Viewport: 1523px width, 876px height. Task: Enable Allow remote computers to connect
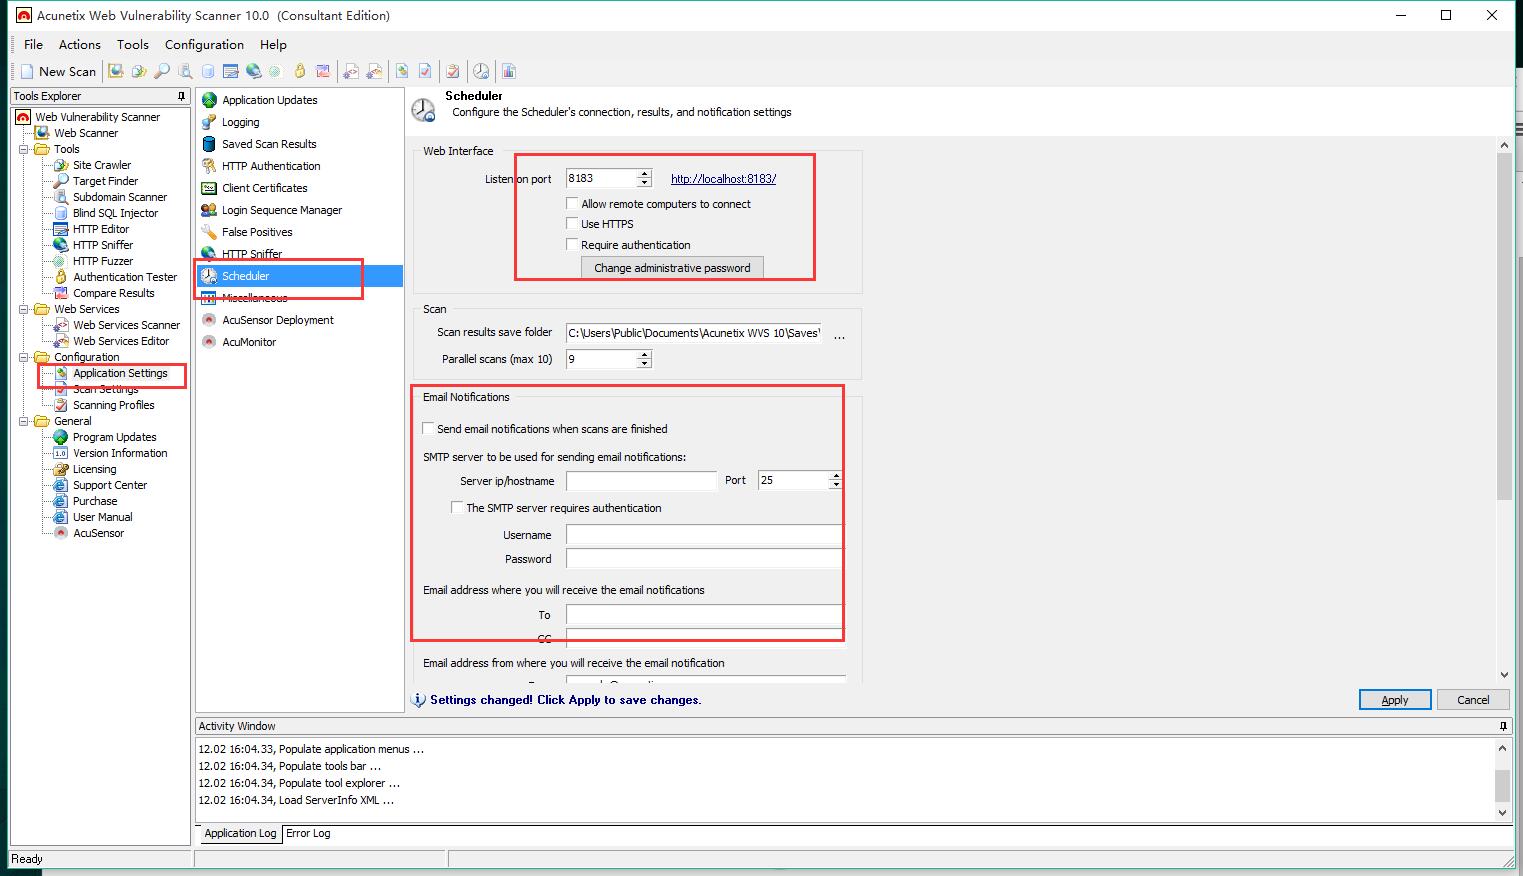tap(572, 204)
